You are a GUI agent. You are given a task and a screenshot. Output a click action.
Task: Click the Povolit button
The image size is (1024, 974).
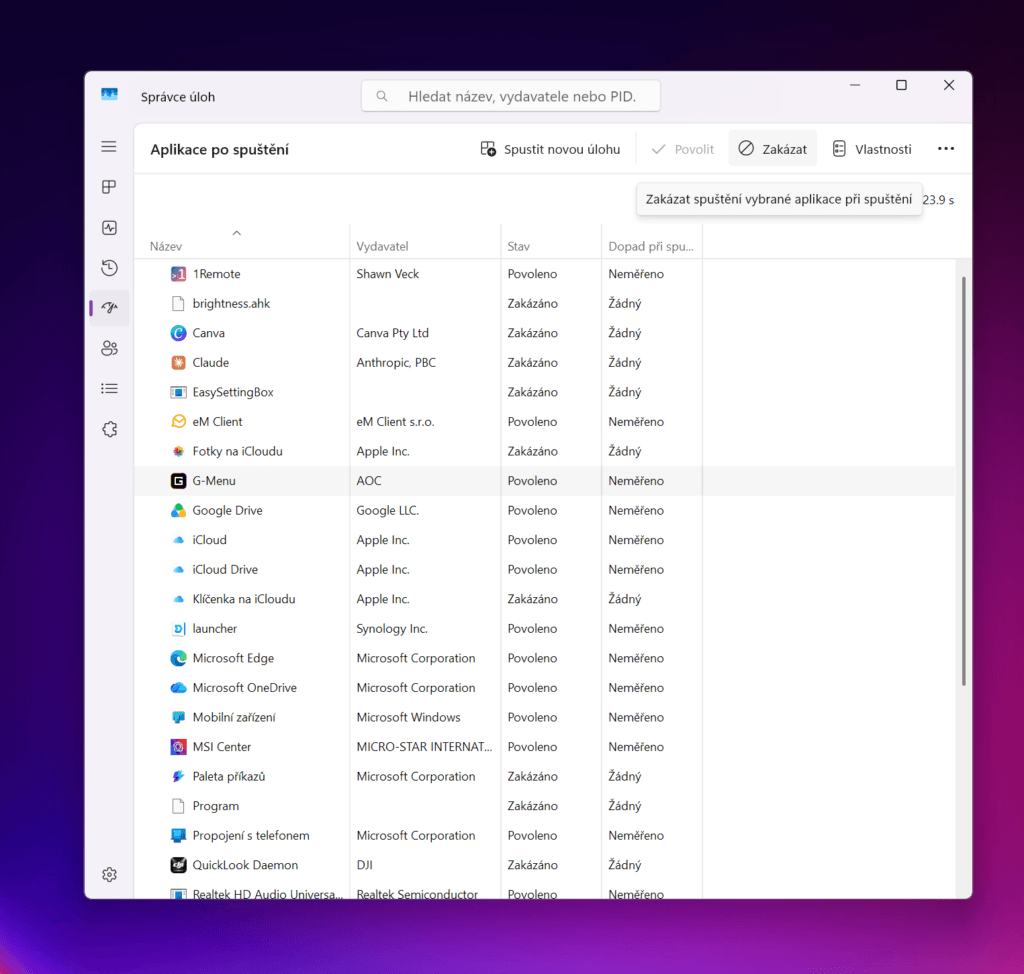coord(683,149)
